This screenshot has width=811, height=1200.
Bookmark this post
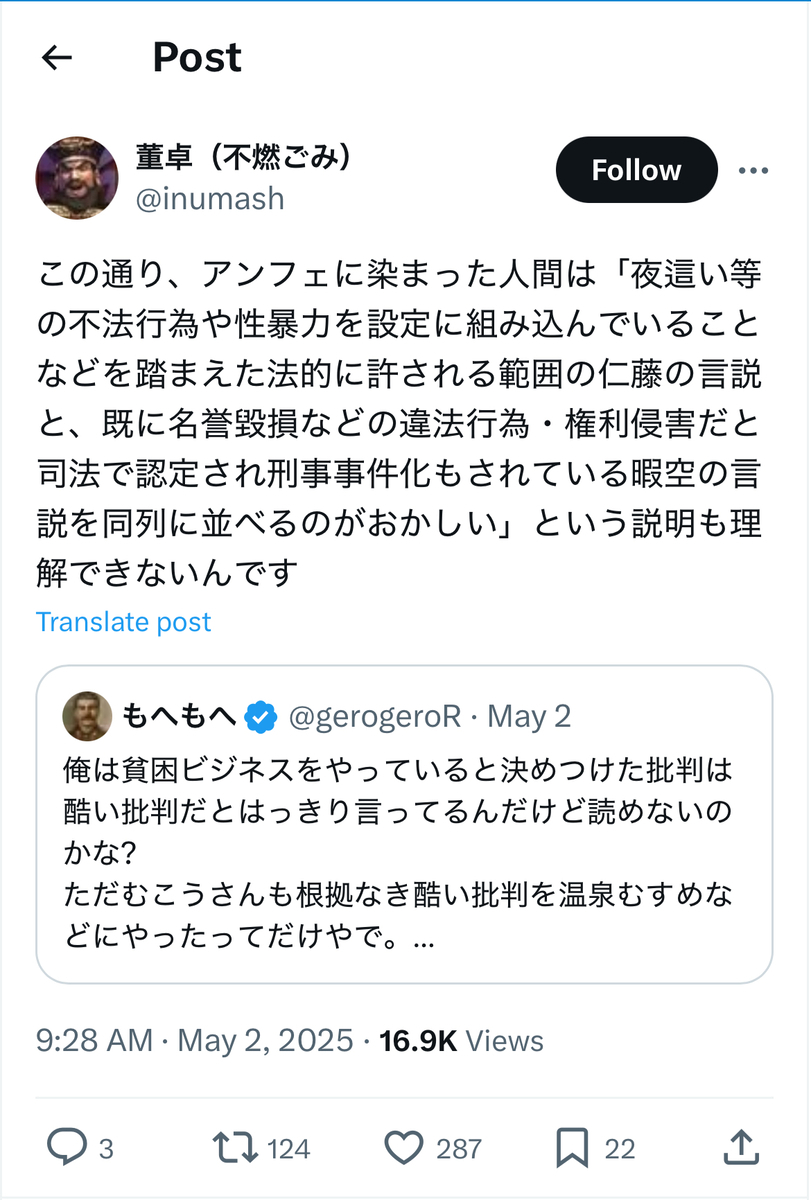572,1148
